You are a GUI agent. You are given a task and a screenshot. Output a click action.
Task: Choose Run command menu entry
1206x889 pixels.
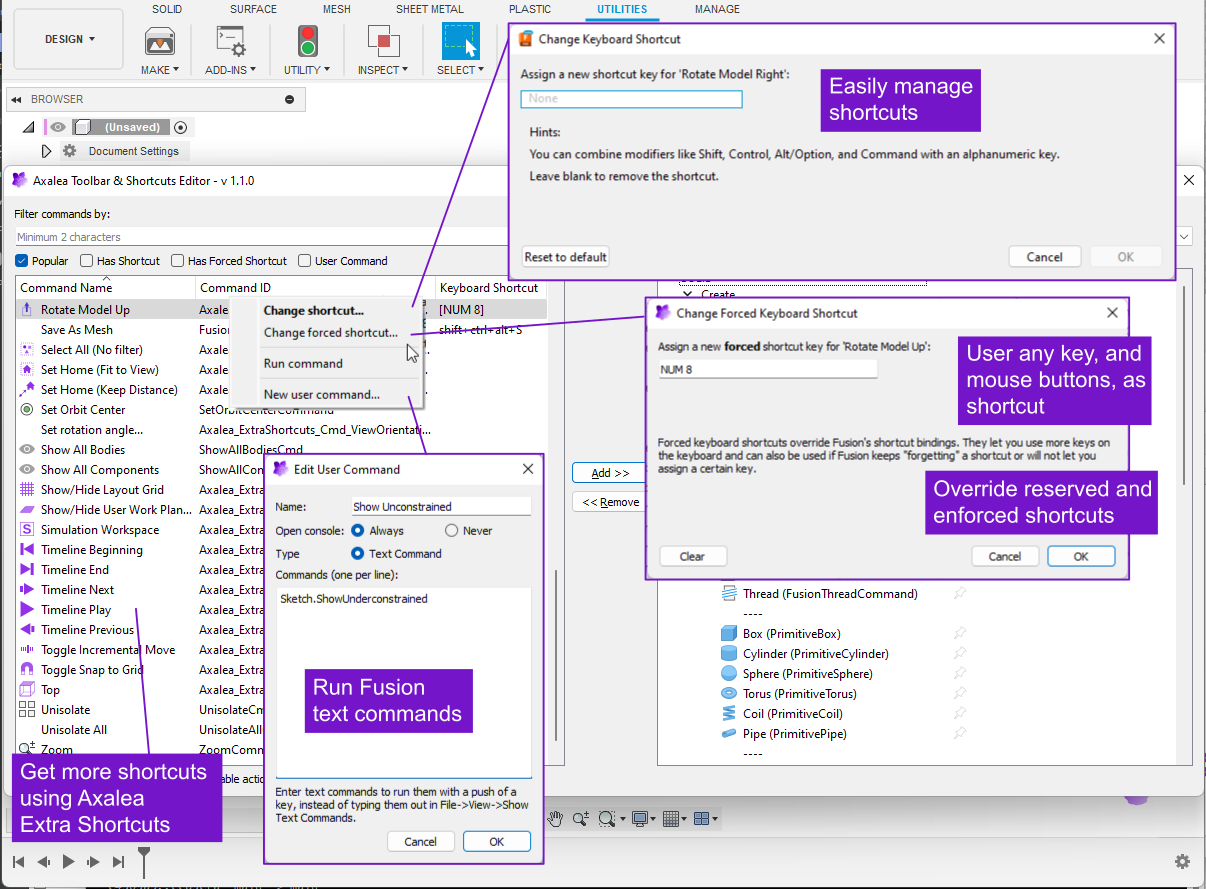click(x=303, y=364)
